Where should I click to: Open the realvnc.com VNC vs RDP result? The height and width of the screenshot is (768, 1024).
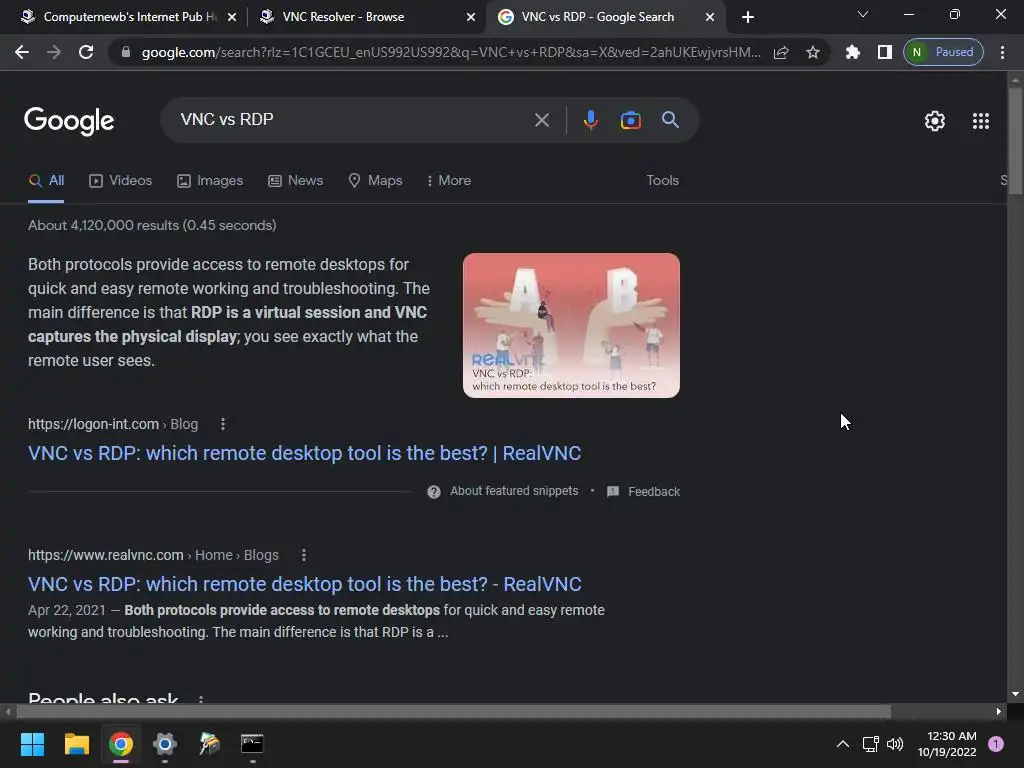[304, 584]
